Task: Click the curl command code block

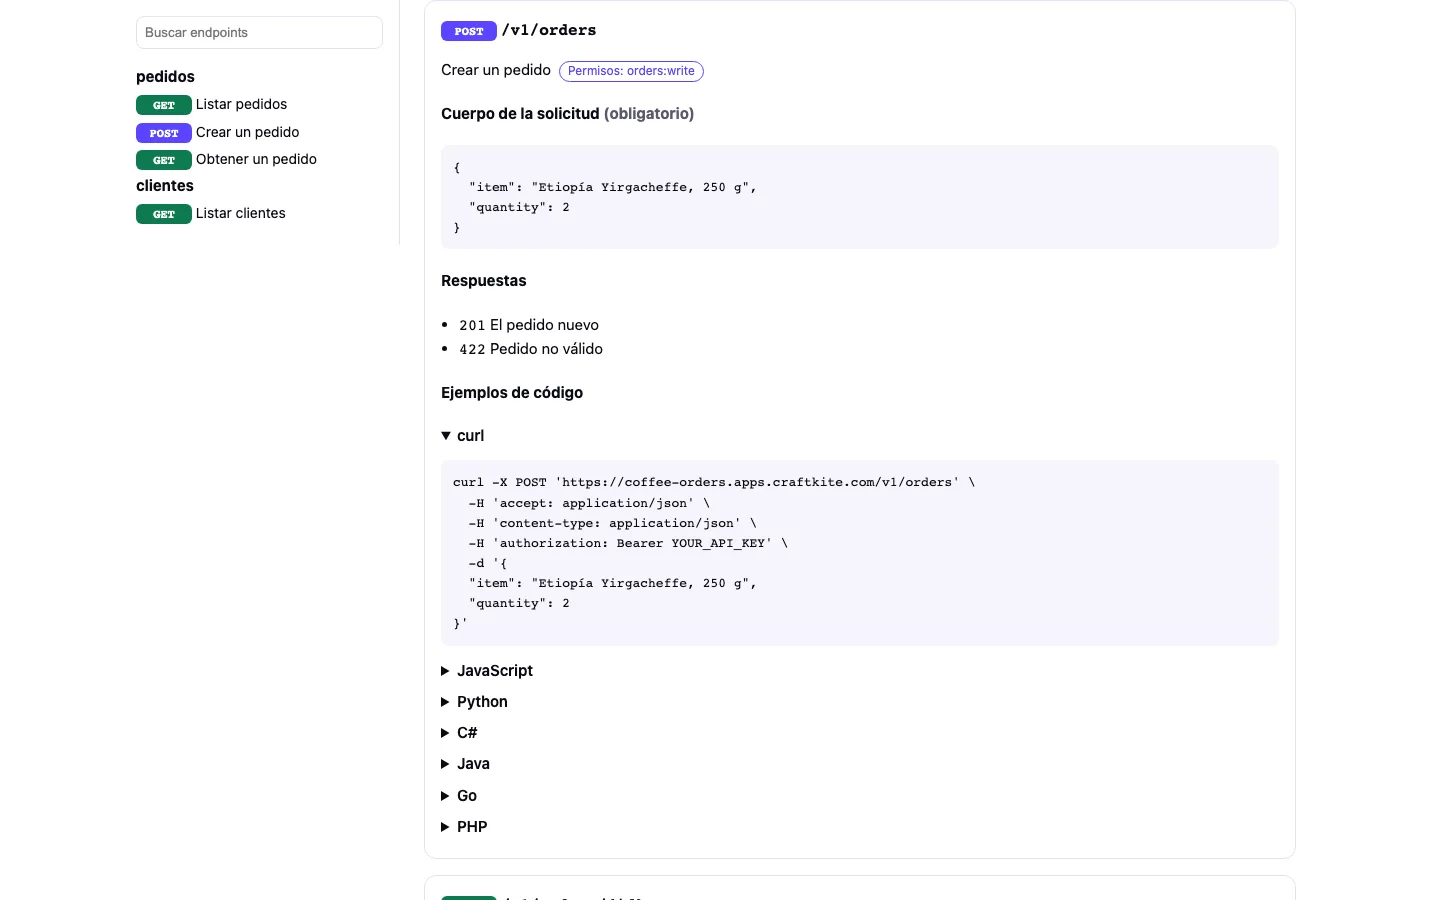Action: tap(860, 553)
